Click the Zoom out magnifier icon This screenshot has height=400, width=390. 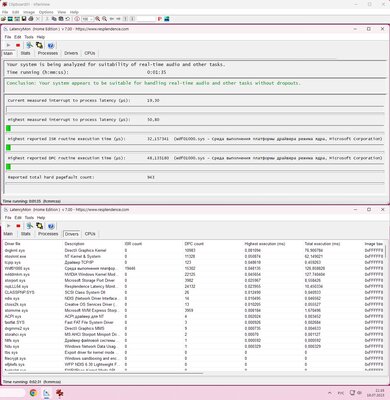(105, 19)
